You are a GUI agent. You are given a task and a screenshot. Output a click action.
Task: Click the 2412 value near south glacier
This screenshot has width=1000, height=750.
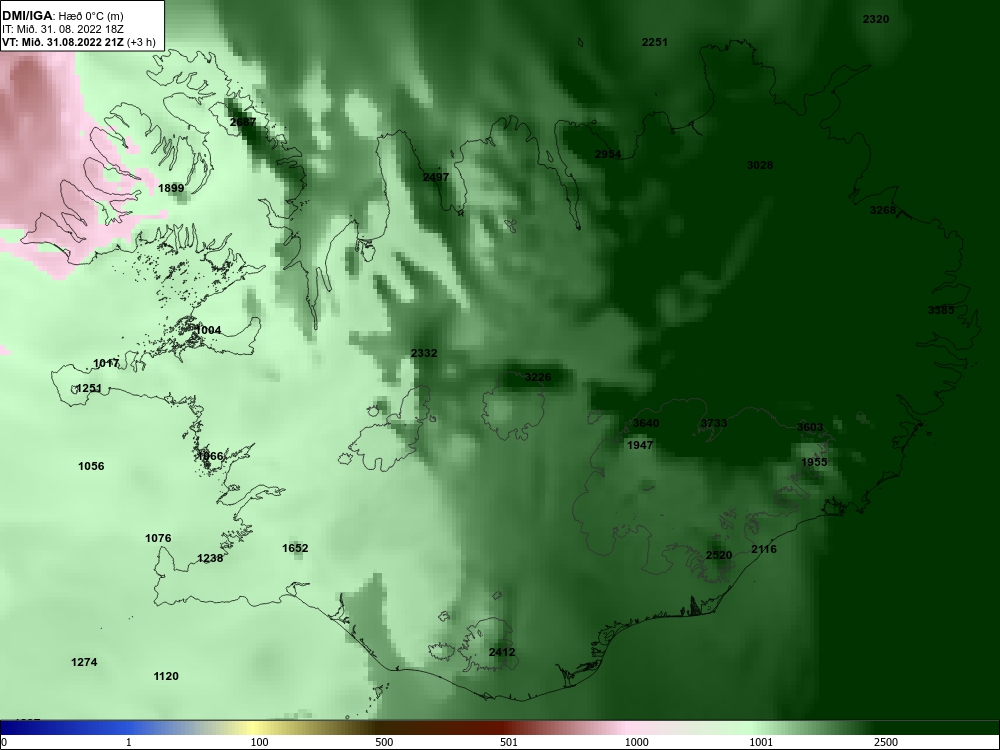click(x=502, y=652)
